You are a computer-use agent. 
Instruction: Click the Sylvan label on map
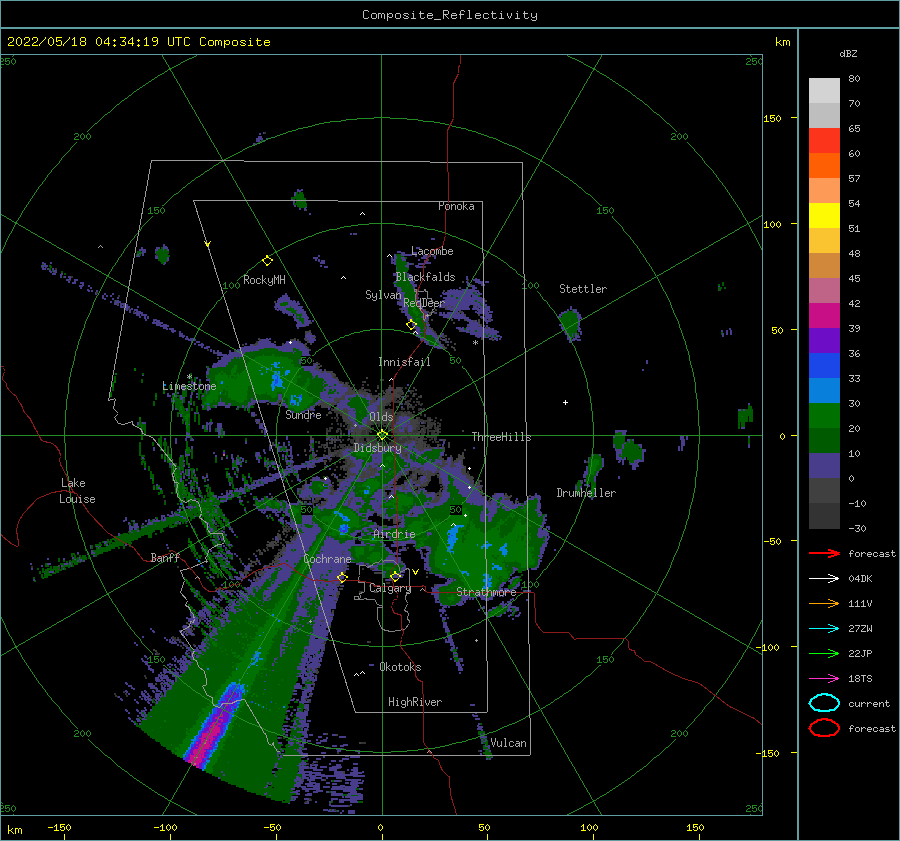coord(383,295)
